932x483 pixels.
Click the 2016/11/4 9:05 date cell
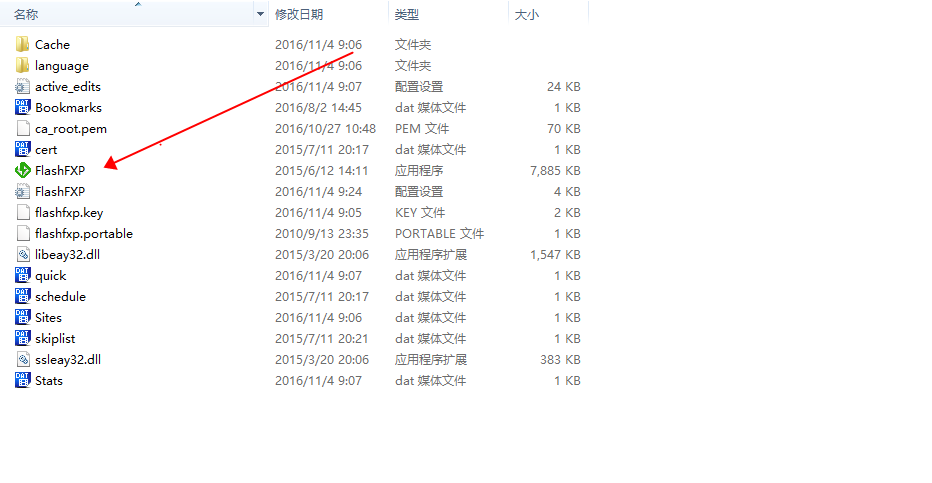[318, 213]
